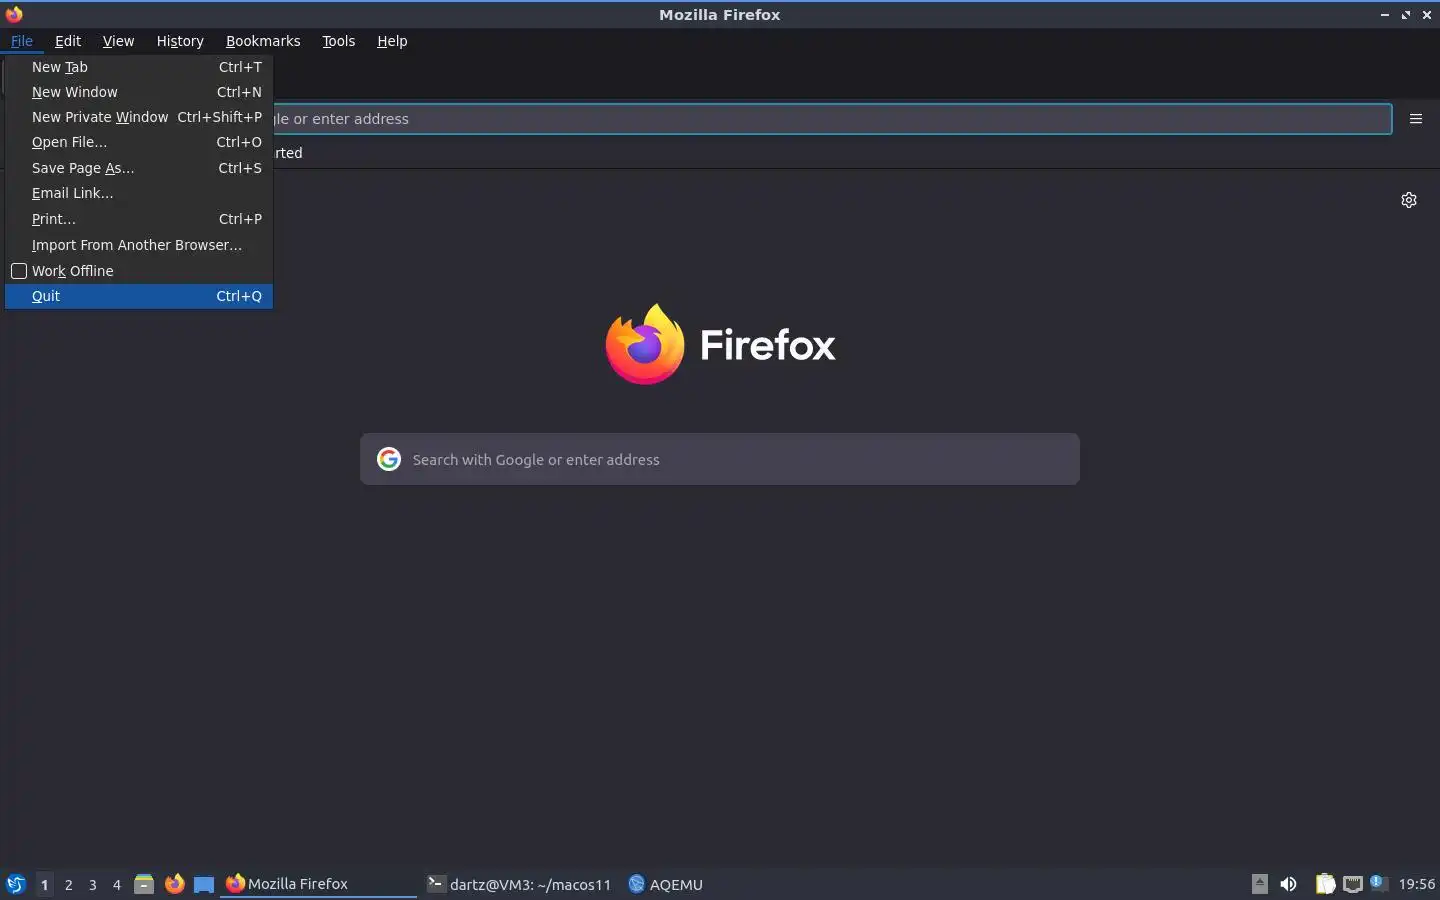Open the start menu icon in the taskbar

15,884
